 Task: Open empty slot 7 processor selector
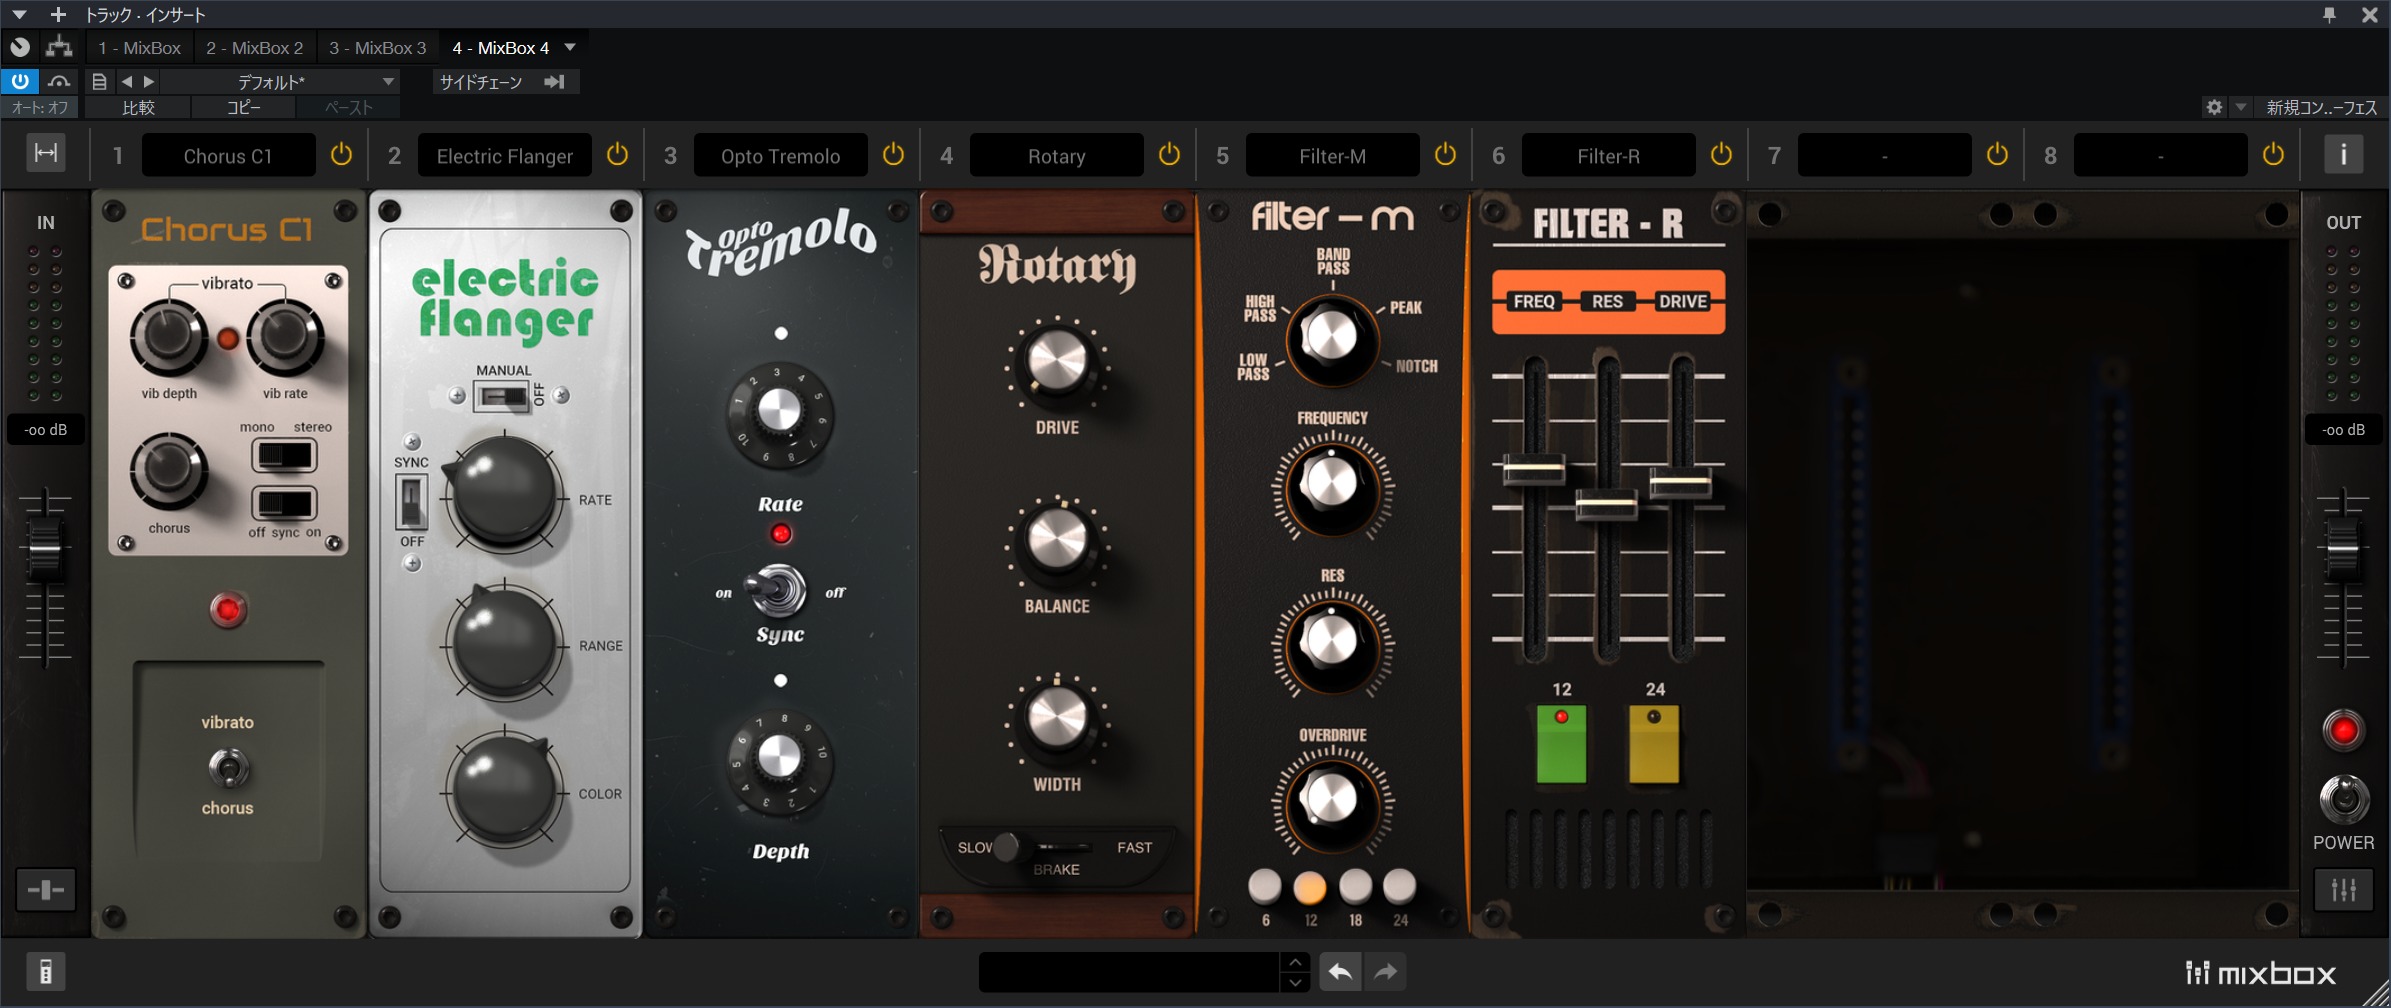[1884, 155]
